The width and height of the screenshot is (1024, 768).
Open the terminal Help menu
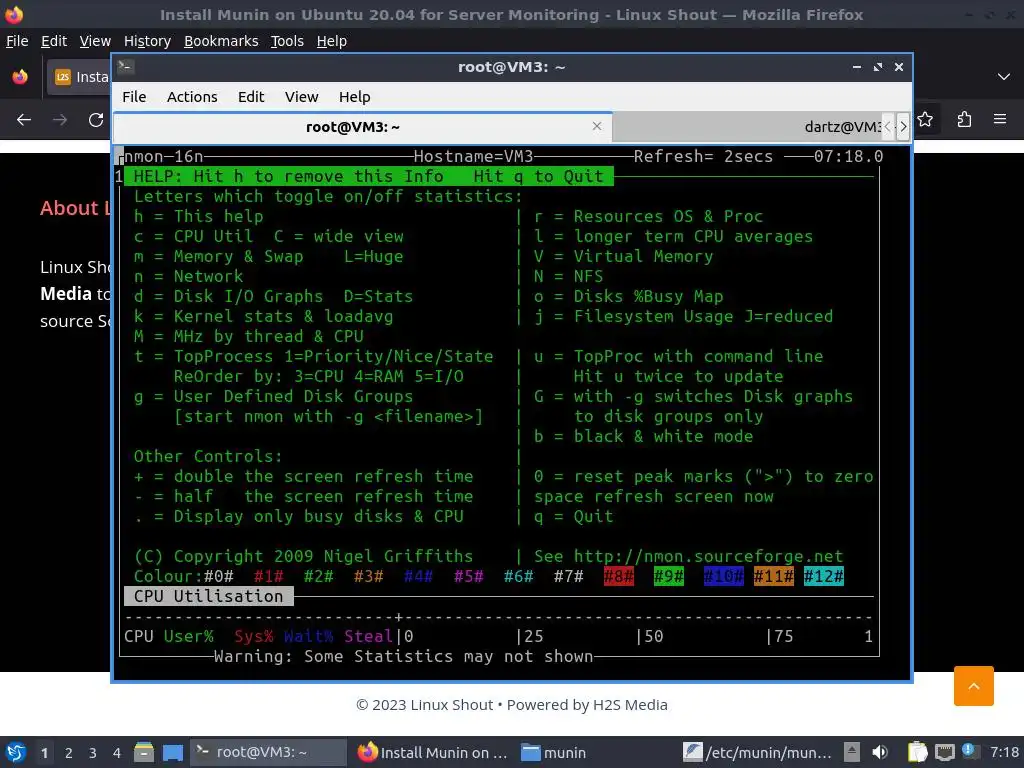[x=355, y=97]
